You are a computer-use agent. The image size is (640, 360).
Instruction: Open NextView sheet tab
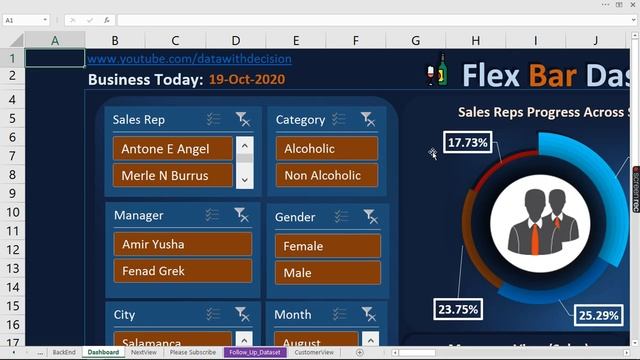pyautogui.click(x=144, y=352)
